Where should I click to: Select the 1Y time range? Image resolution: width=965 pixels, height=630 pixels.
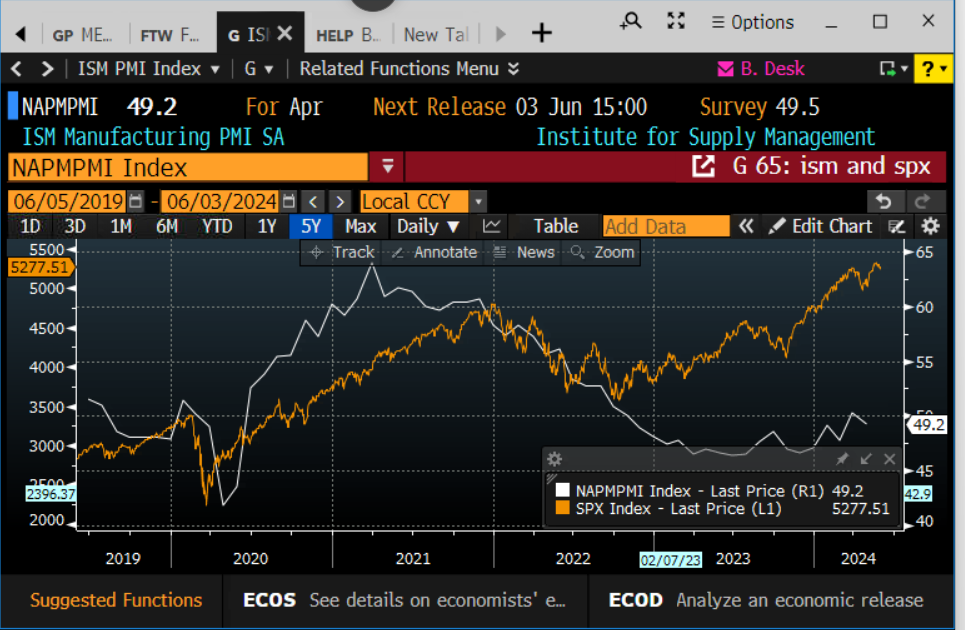coord(267,227)
